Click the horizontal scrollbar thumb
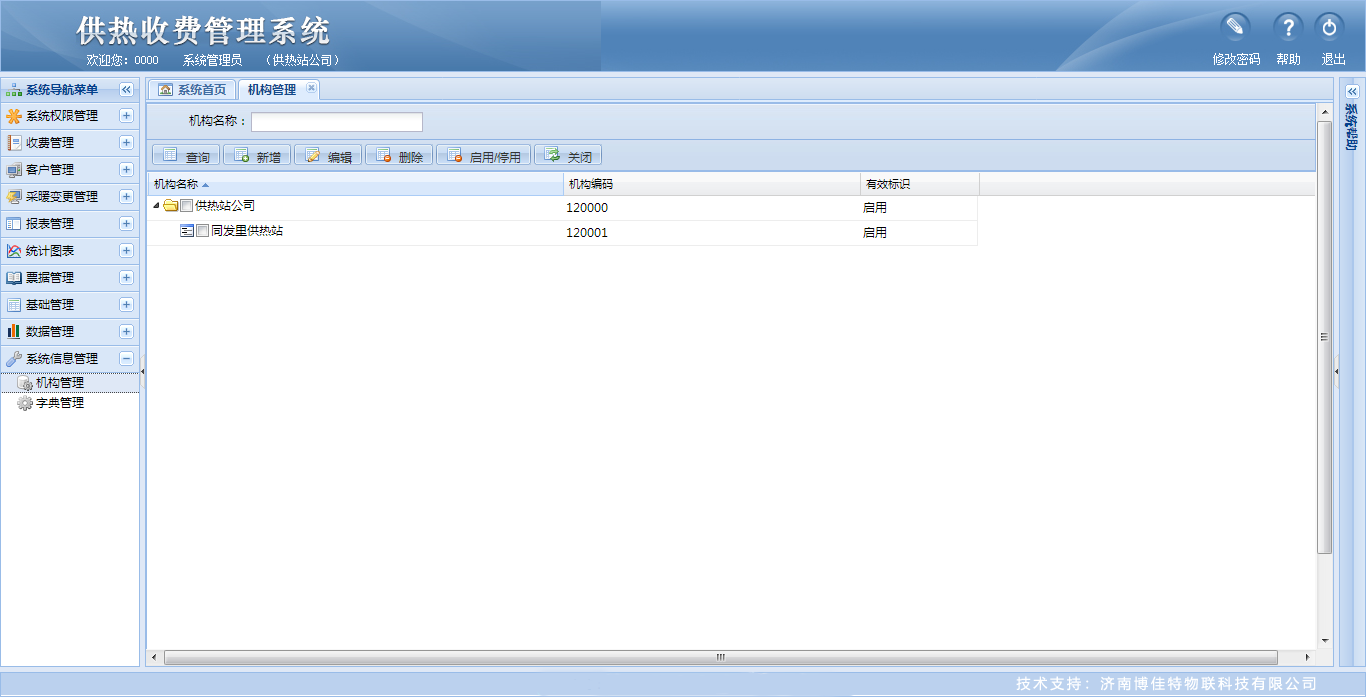 [x=720, y=657]
